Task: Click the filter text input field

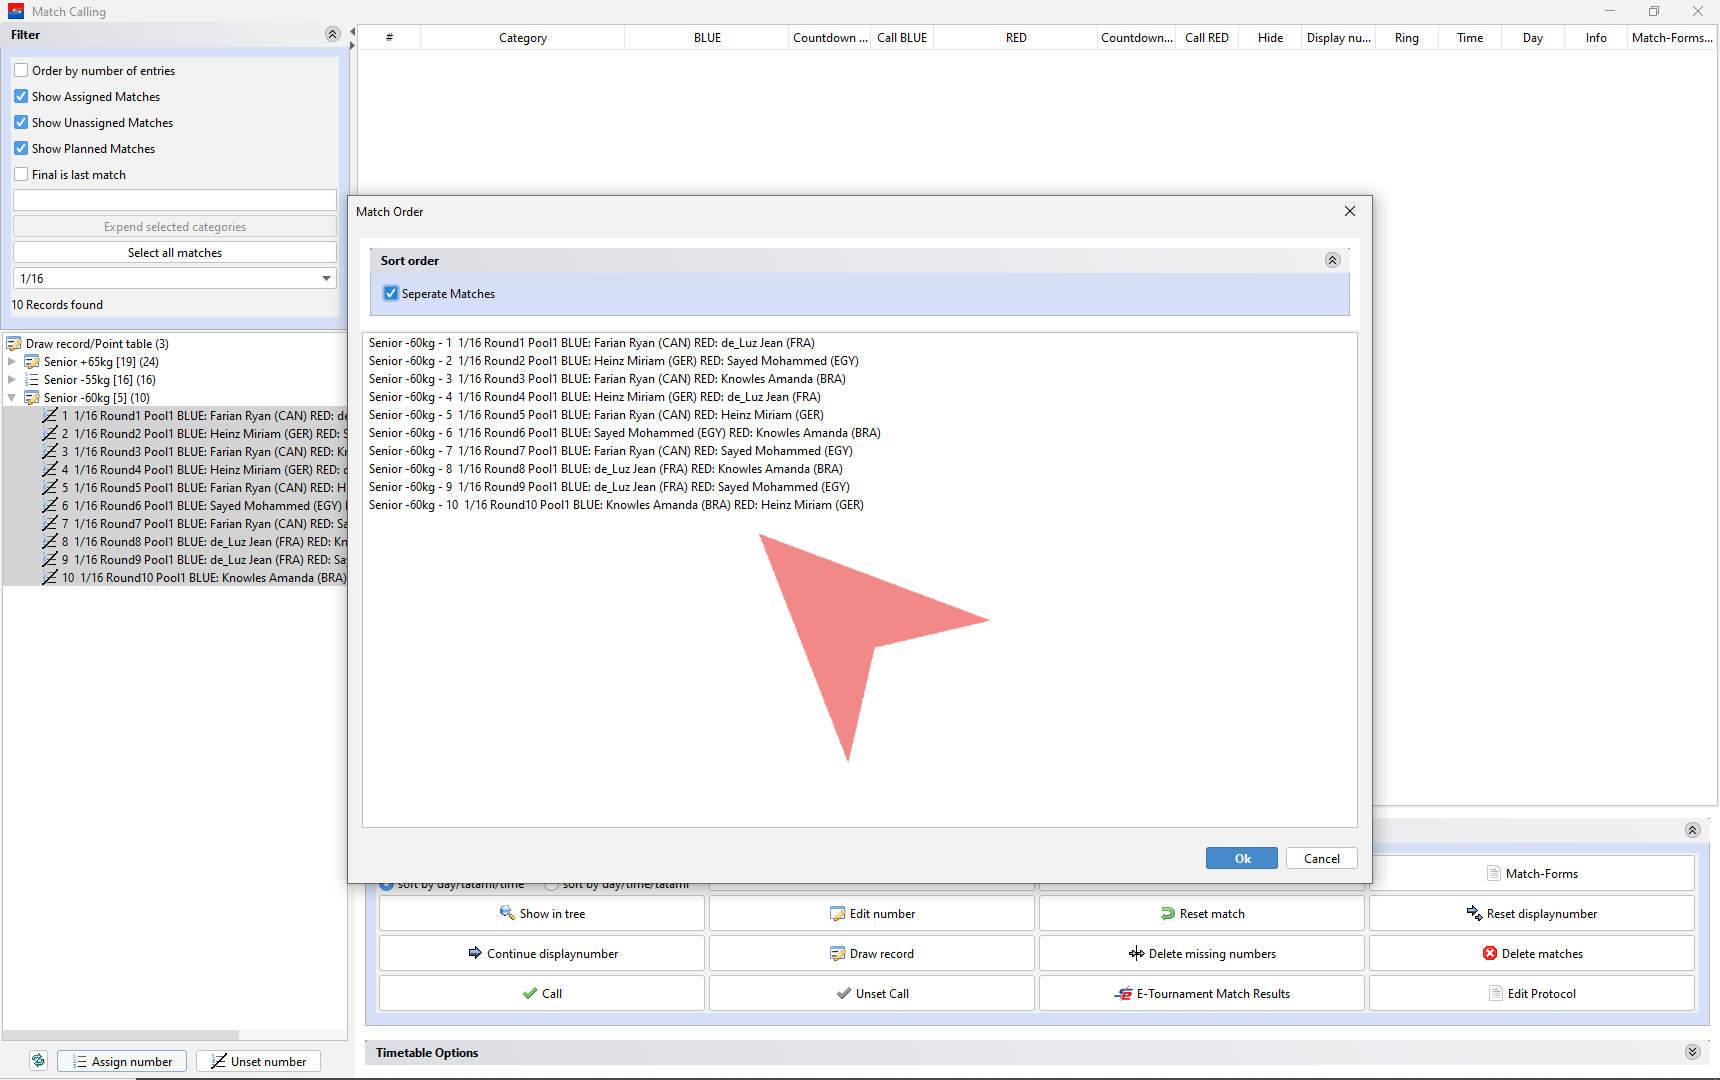Action: [175, 200]
